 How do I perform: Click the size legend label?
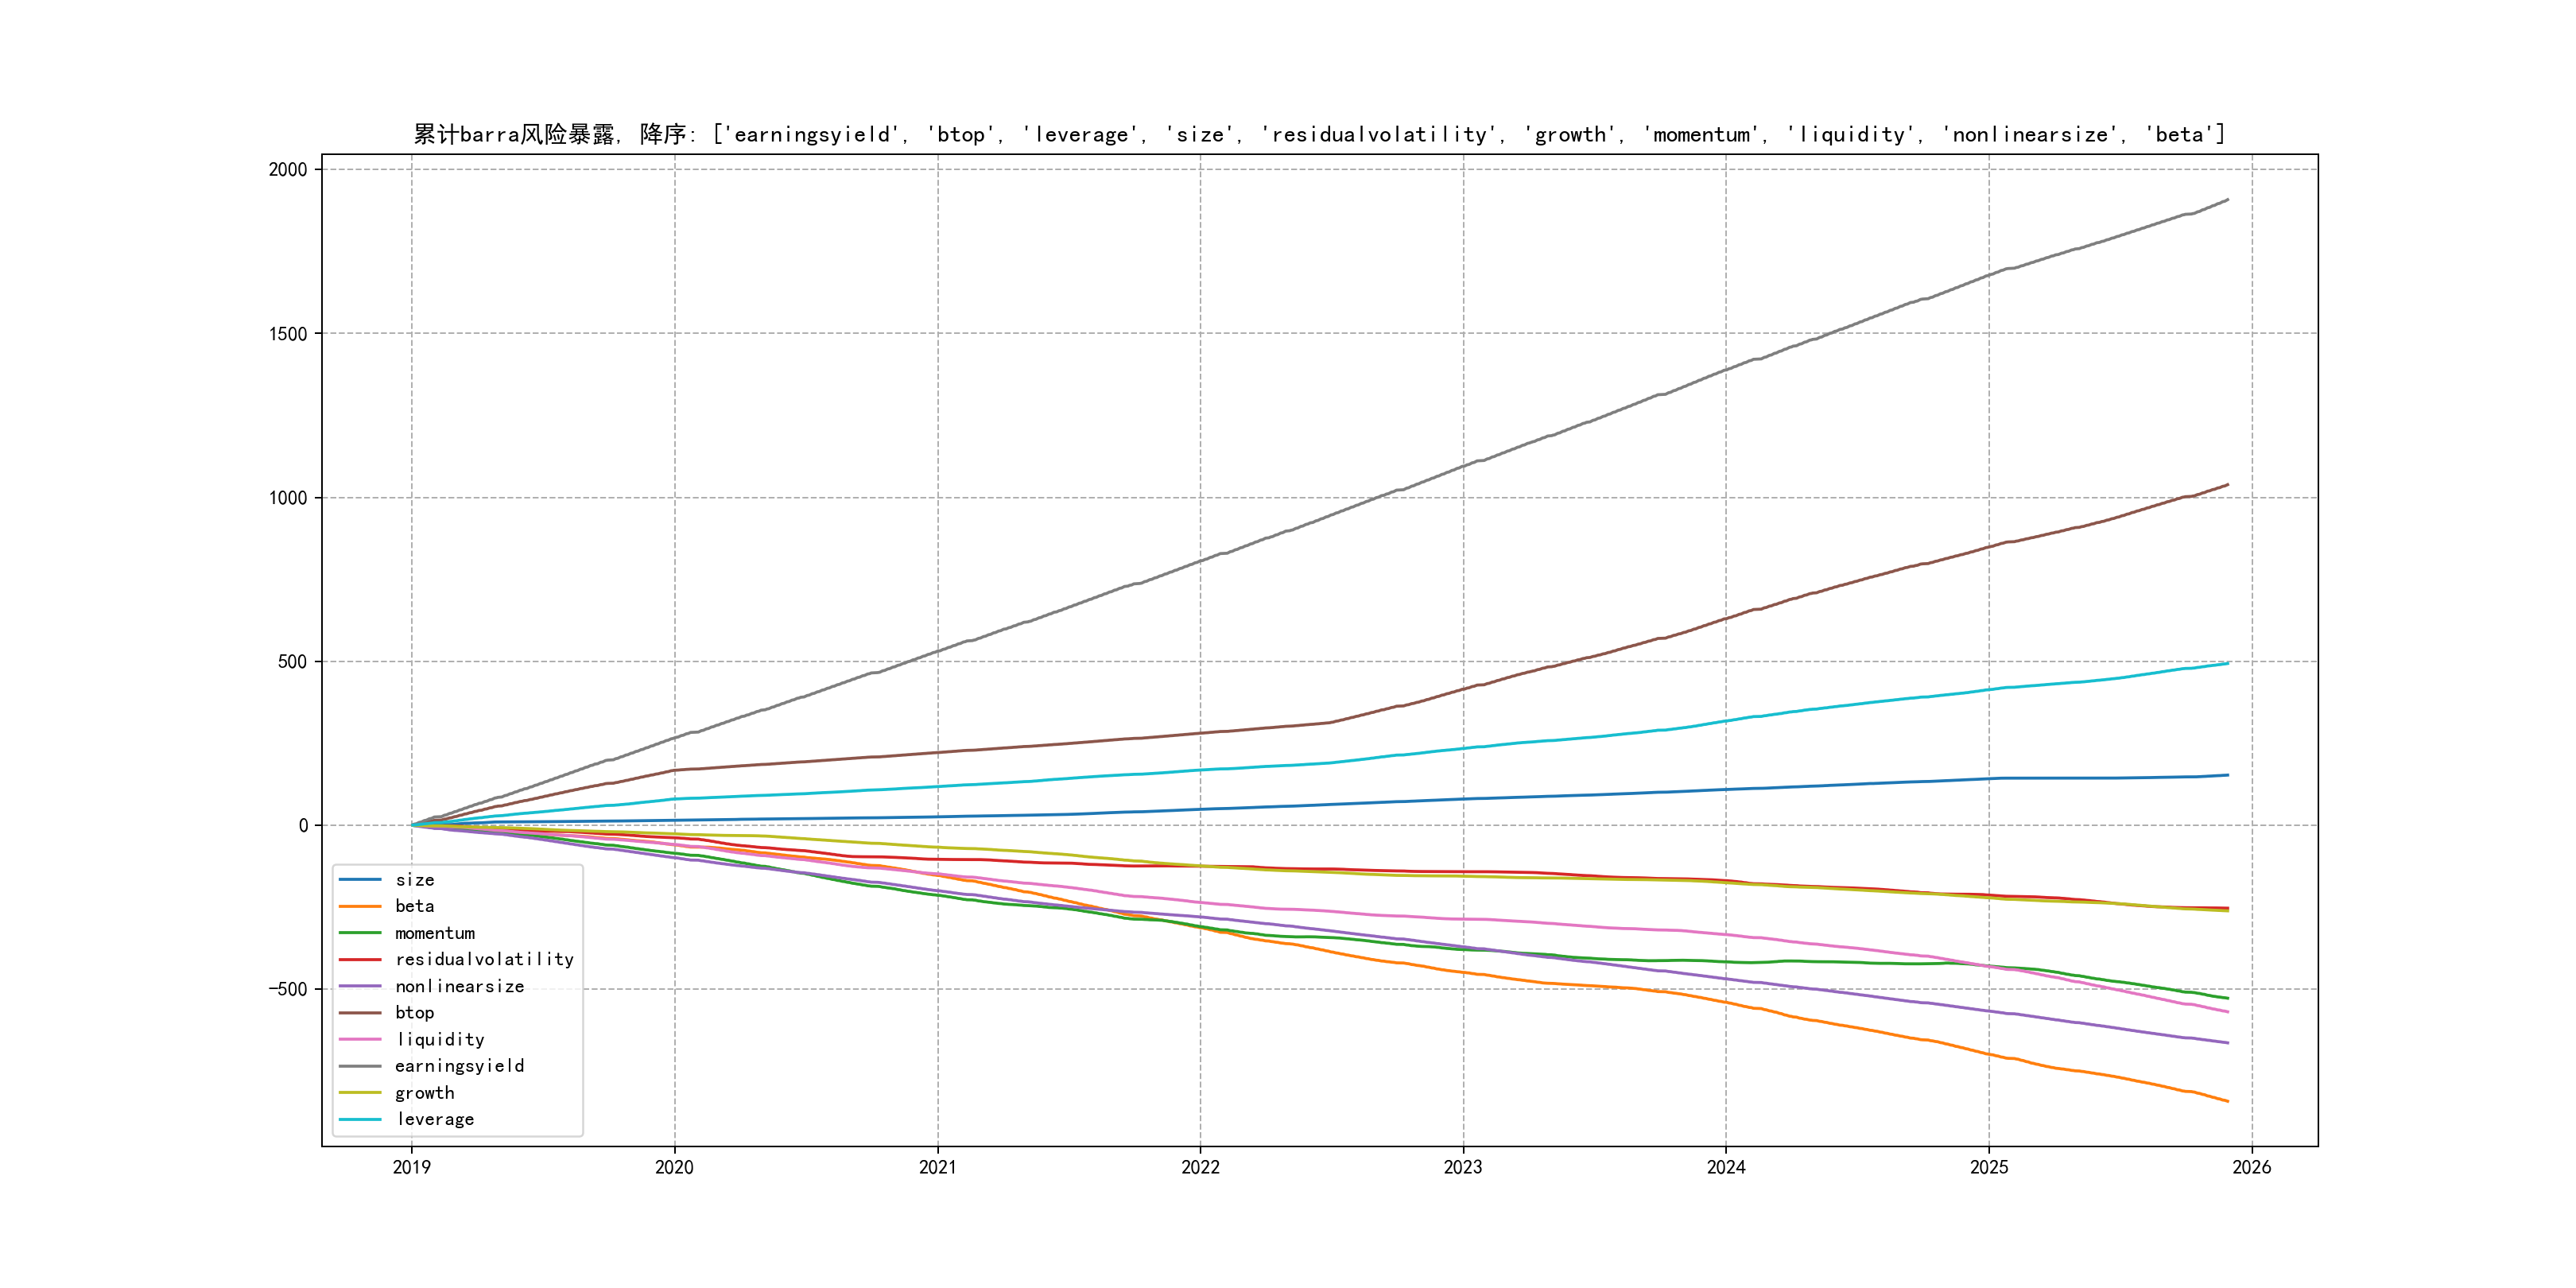click(414, 880)
